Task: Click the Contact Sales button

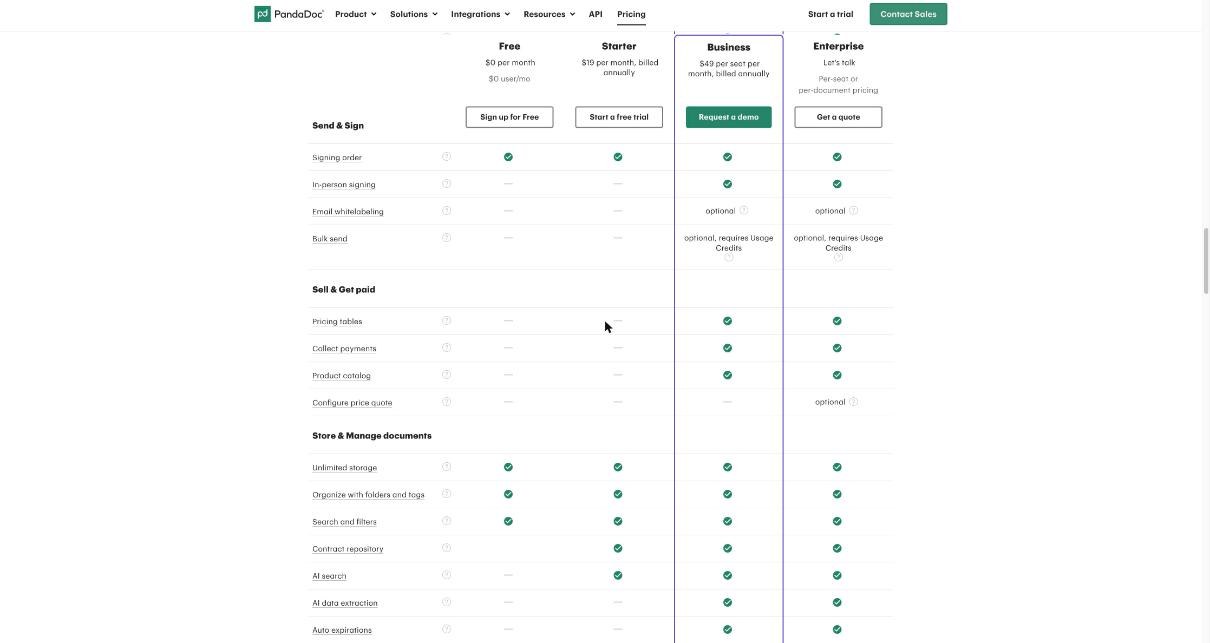Action: coord(908,14)
